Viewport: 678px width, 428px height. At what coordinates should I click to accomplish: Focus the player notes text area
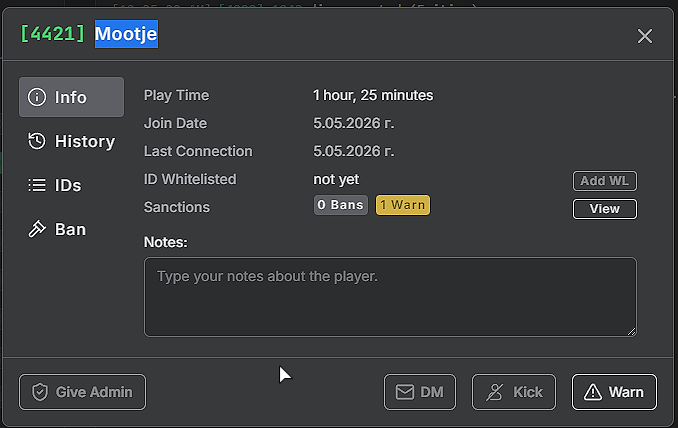[x=390, y=297]
